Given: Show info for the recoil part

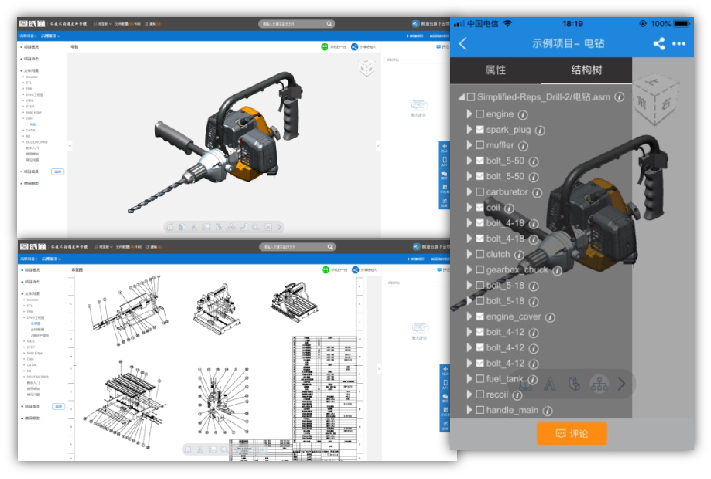Looking at the screenshot, I should coord(517,396).
